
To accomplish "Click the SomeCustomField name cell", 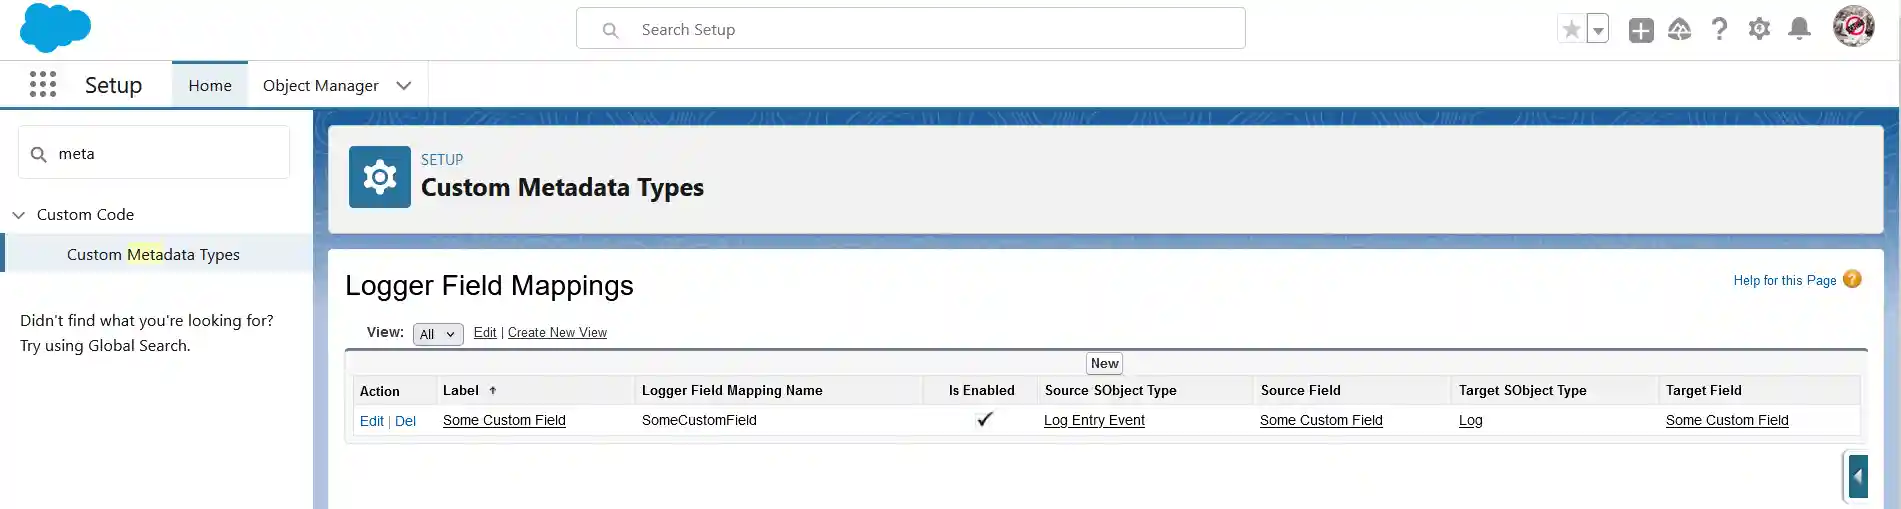I will click(x=699, y=420).
